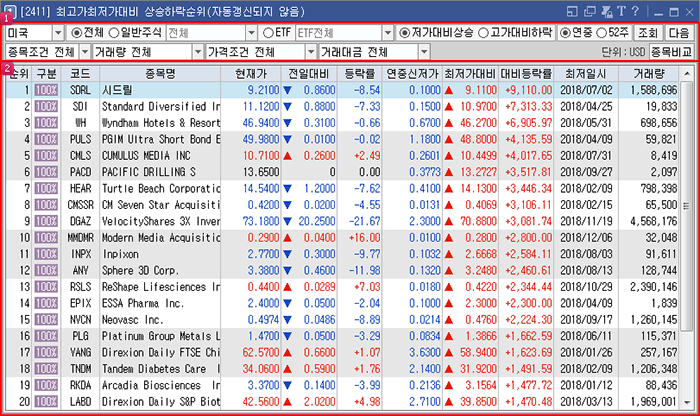The width and height of the screenshot is (700, 416).
Task: Click the 100% badge in the WH row
Action: 46,123
